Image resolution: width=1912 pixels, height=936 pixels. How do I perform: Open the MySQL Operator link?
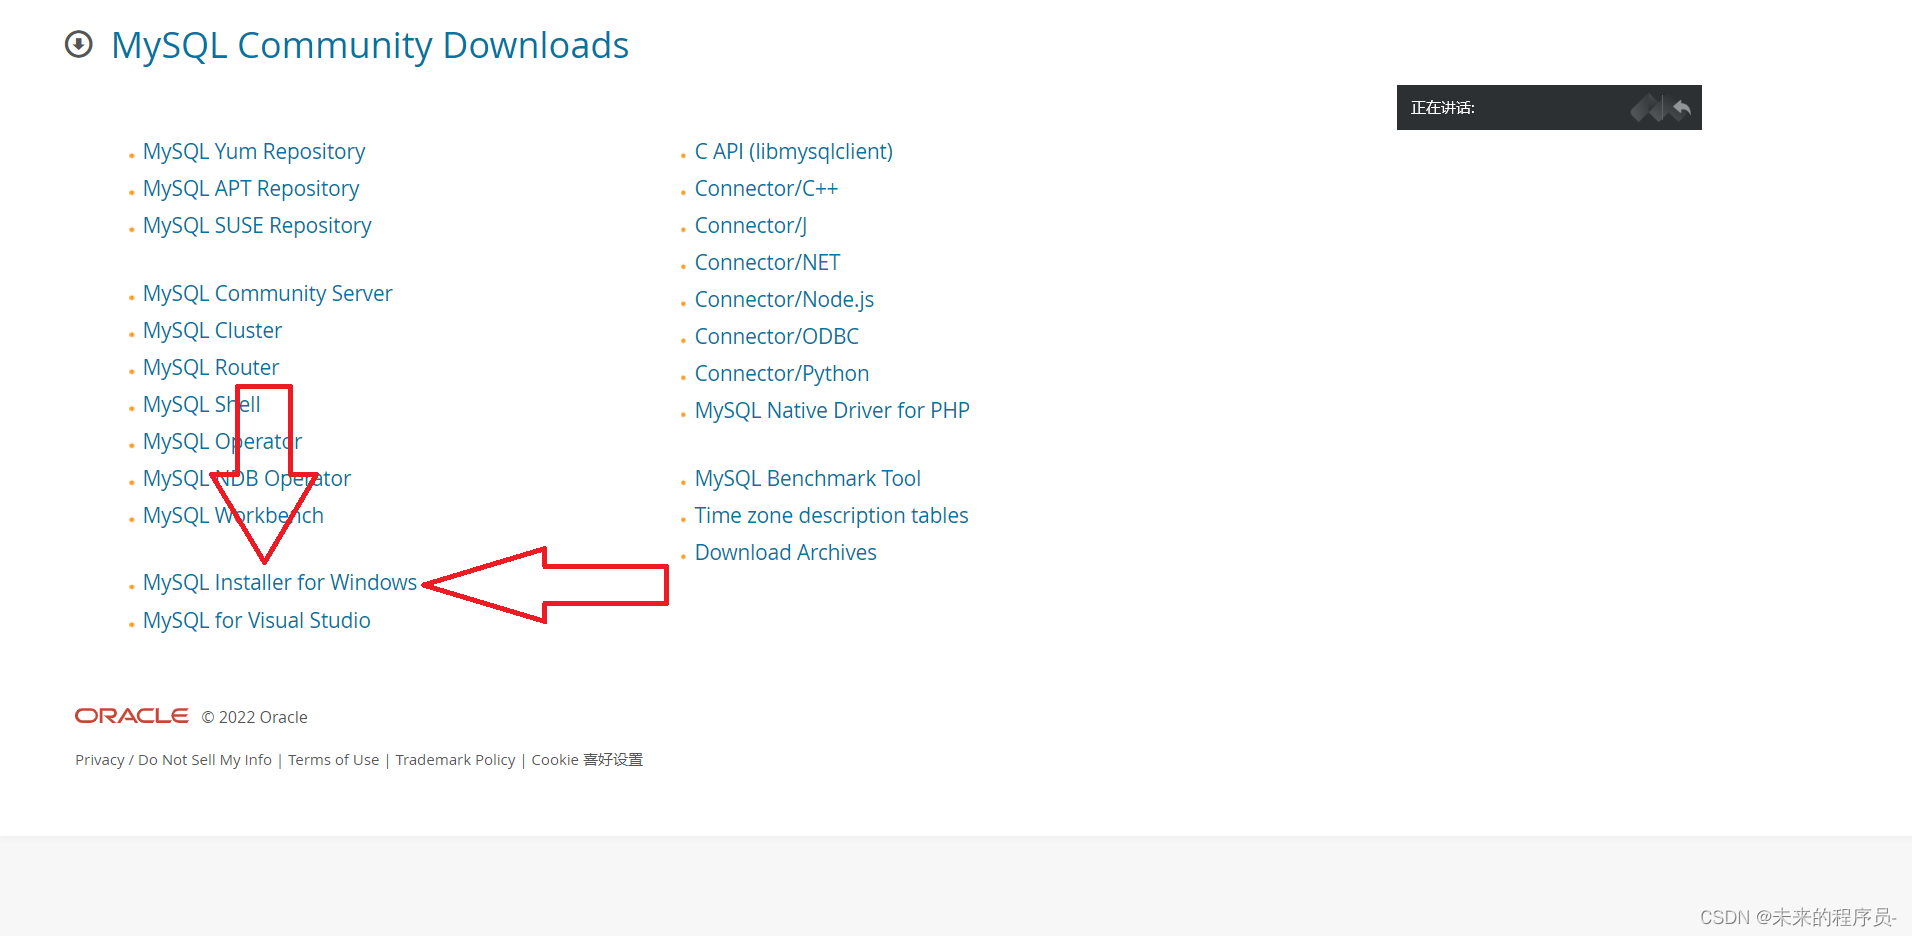point(222,441)
